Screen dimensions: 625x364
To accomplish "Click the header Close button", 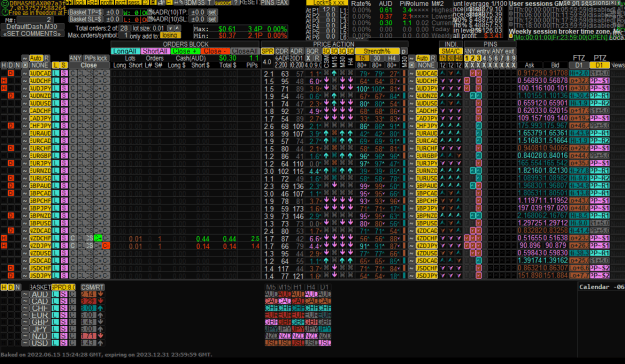I will click(x=89, y=65).
